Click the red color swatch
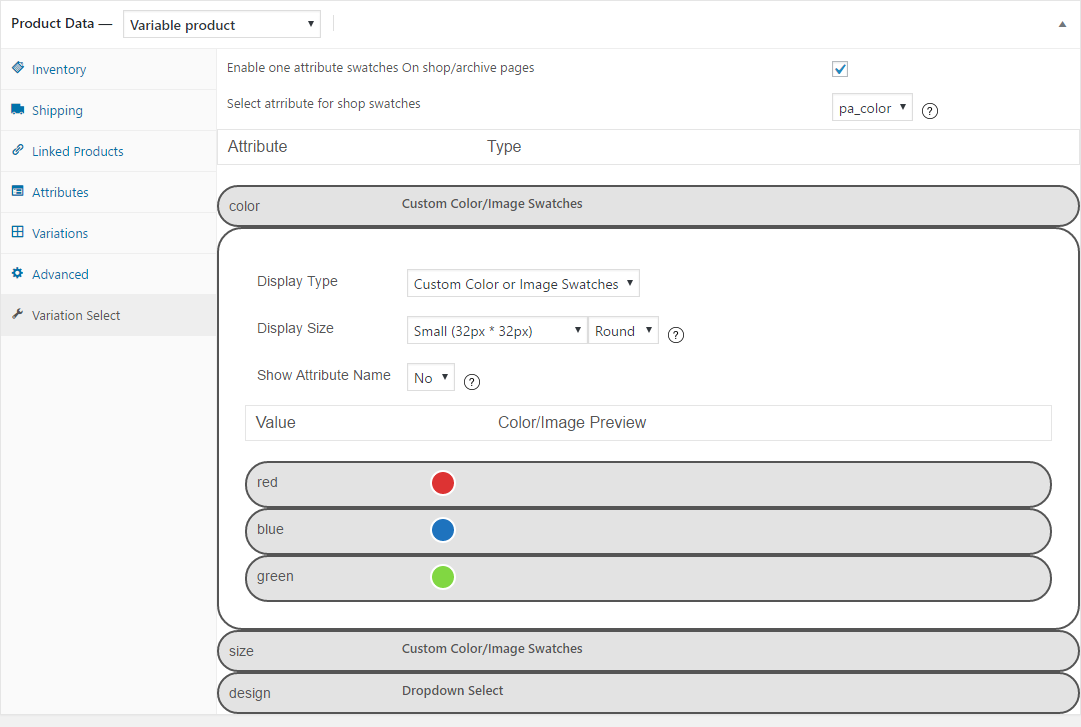1081x727 pixels. coord(443,483)
